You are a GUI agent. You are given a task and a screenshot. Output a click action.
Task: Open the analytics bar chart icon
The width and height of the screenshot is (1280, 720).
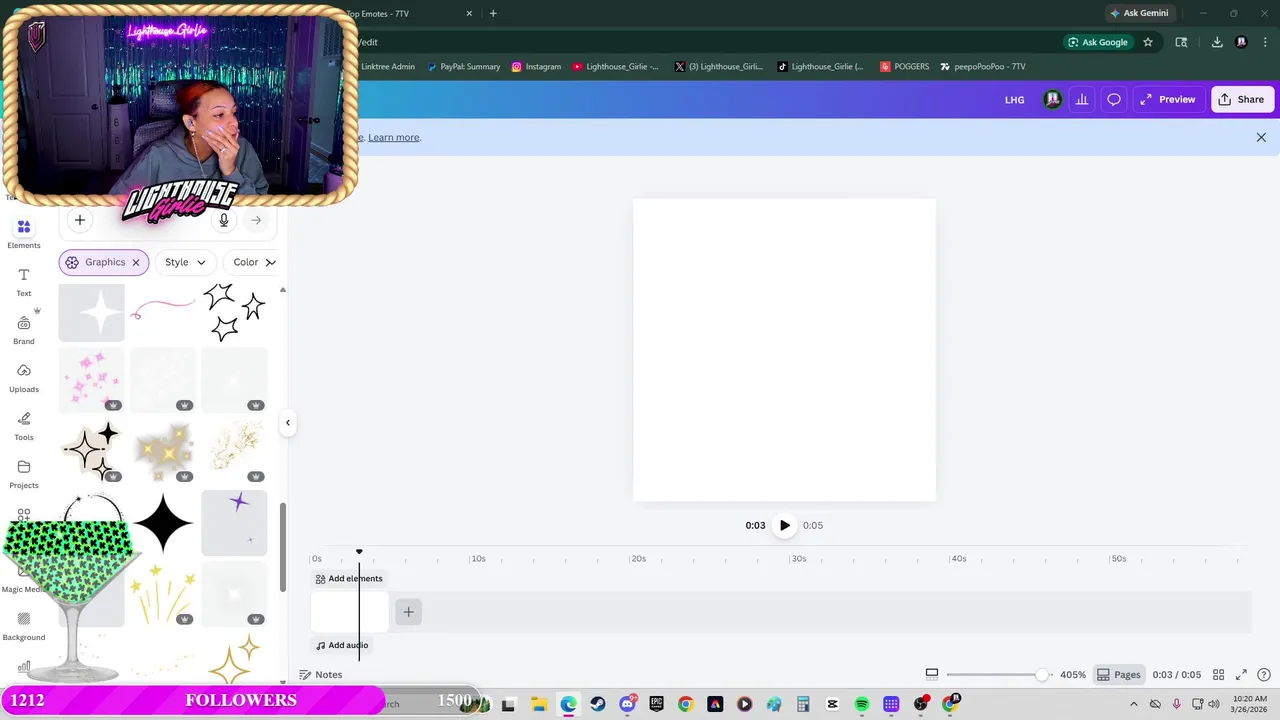click(1082, 99)
